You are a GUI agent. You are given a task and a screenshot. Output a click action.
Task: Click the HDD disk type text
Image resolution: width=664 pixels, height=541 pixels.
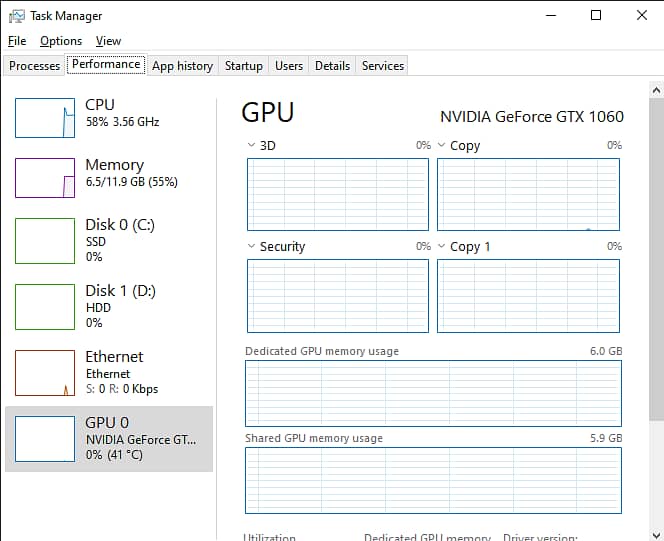coord(98,308)
